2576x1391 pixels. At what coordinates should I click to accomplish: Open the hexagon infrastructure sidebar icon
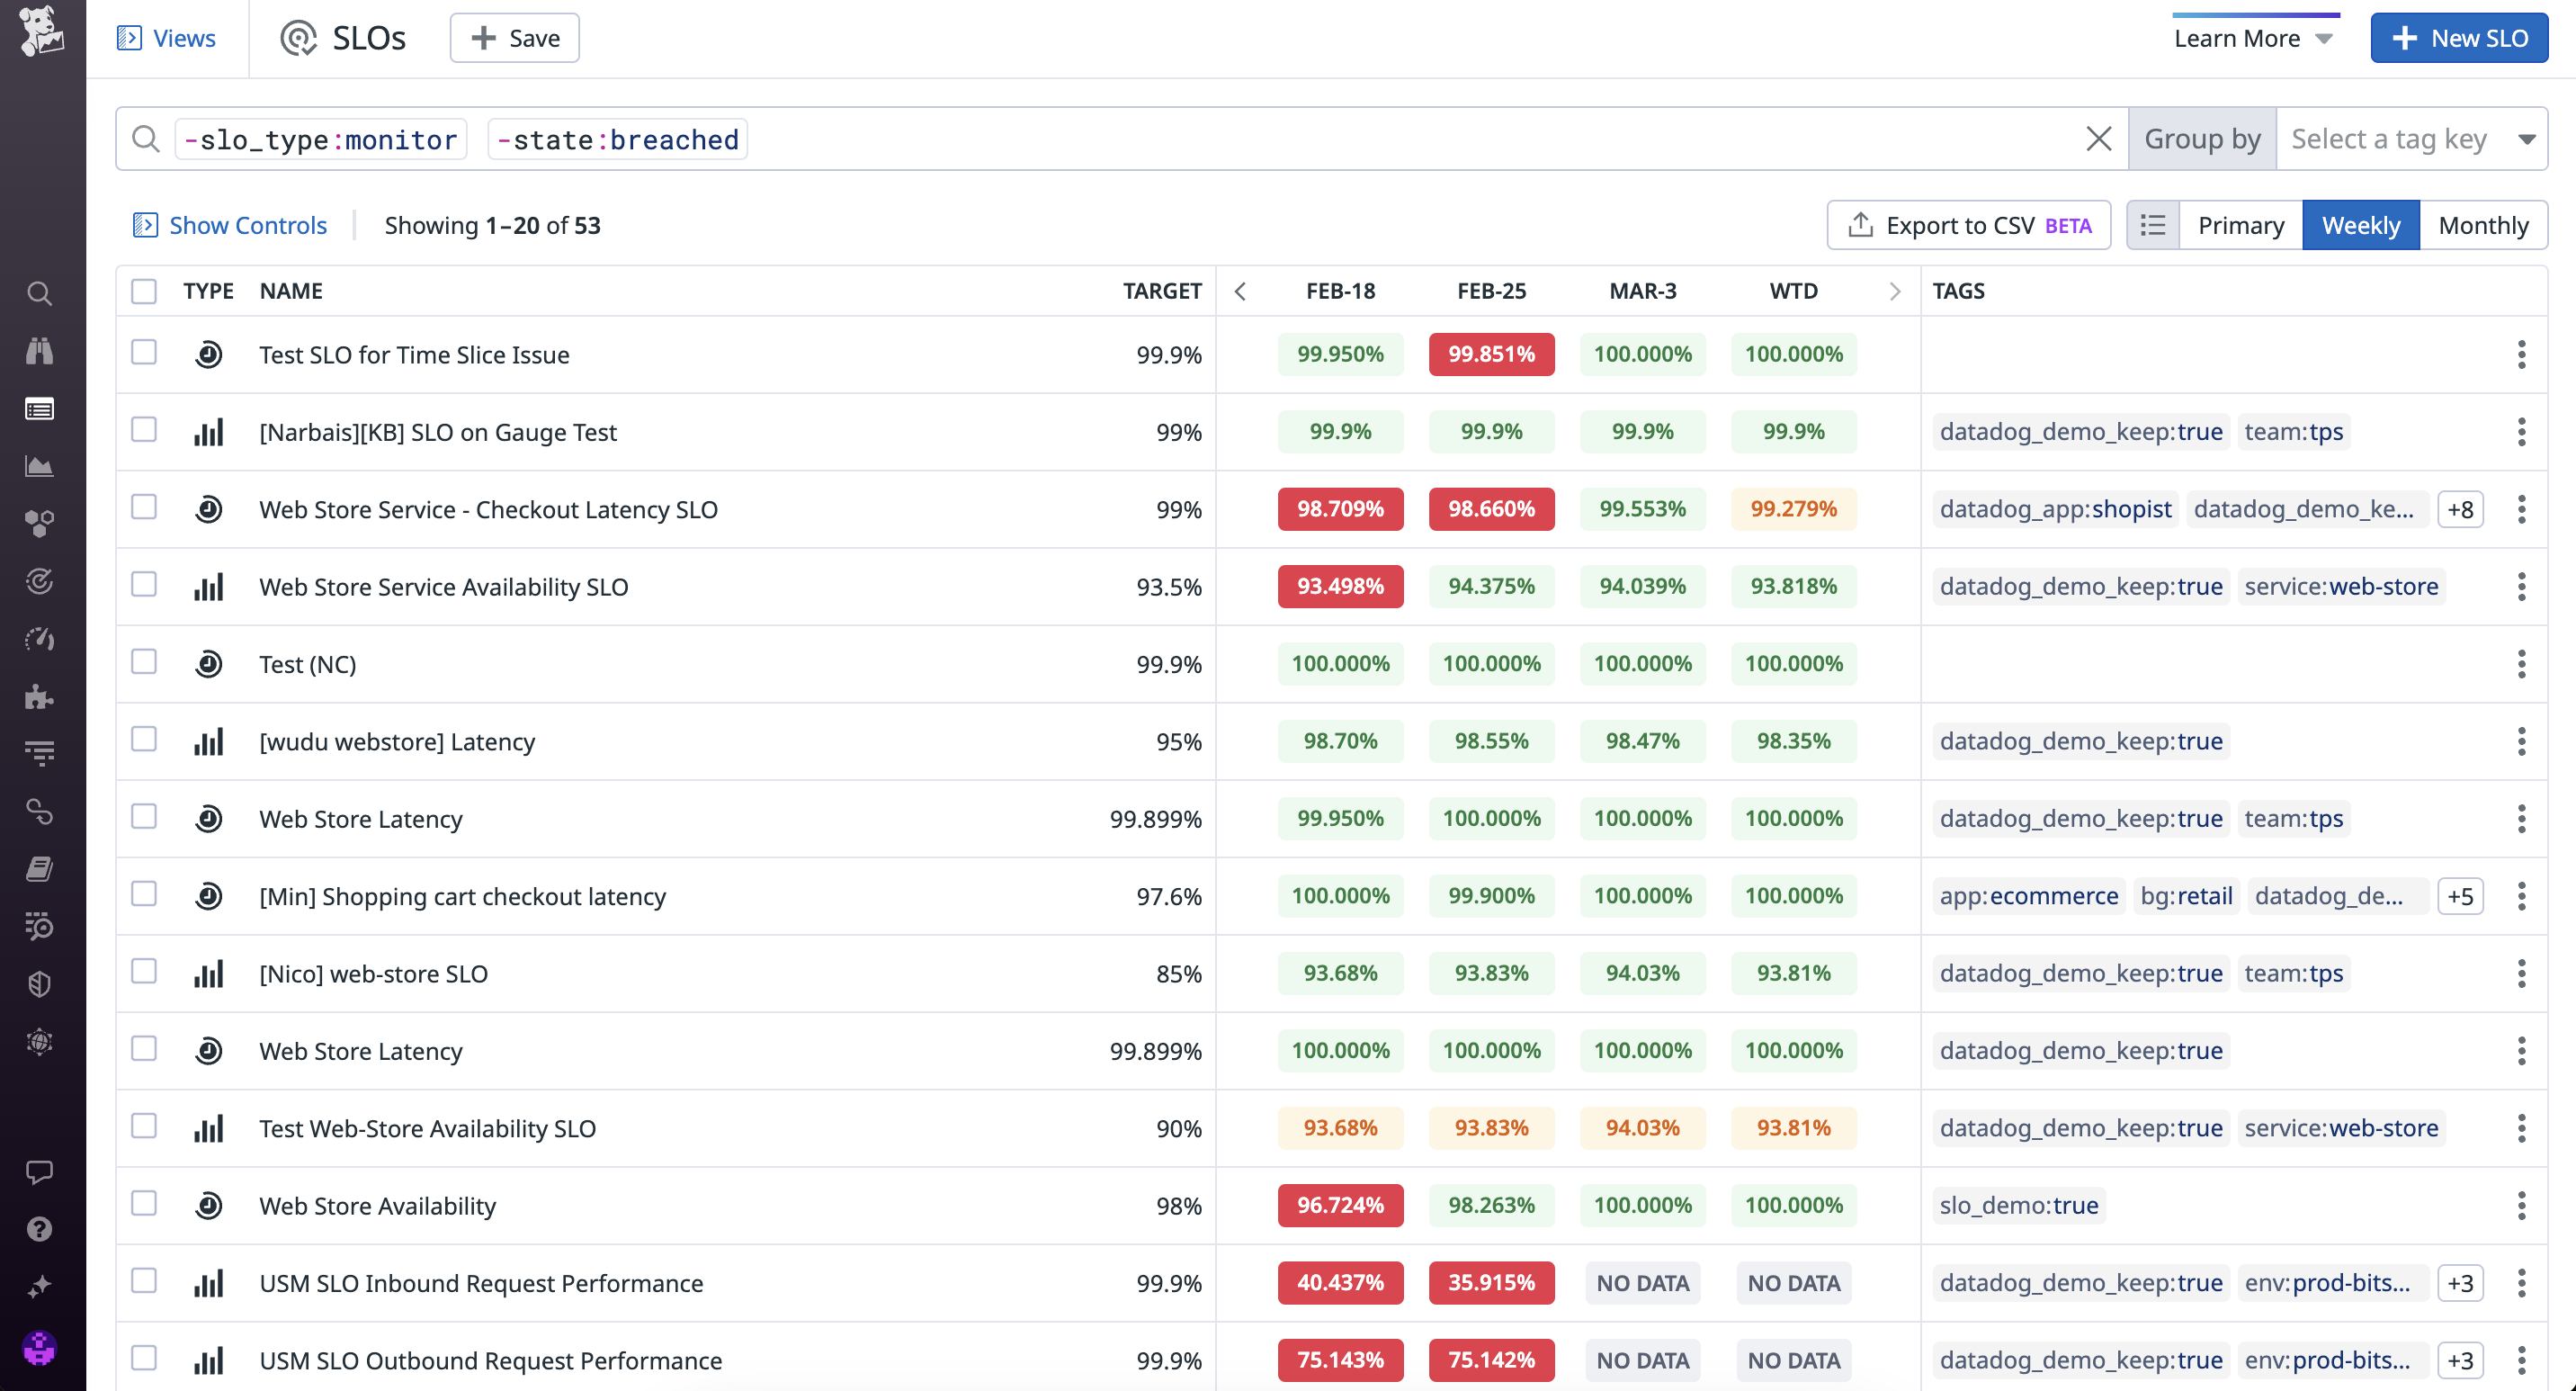[x=39, y=524]
